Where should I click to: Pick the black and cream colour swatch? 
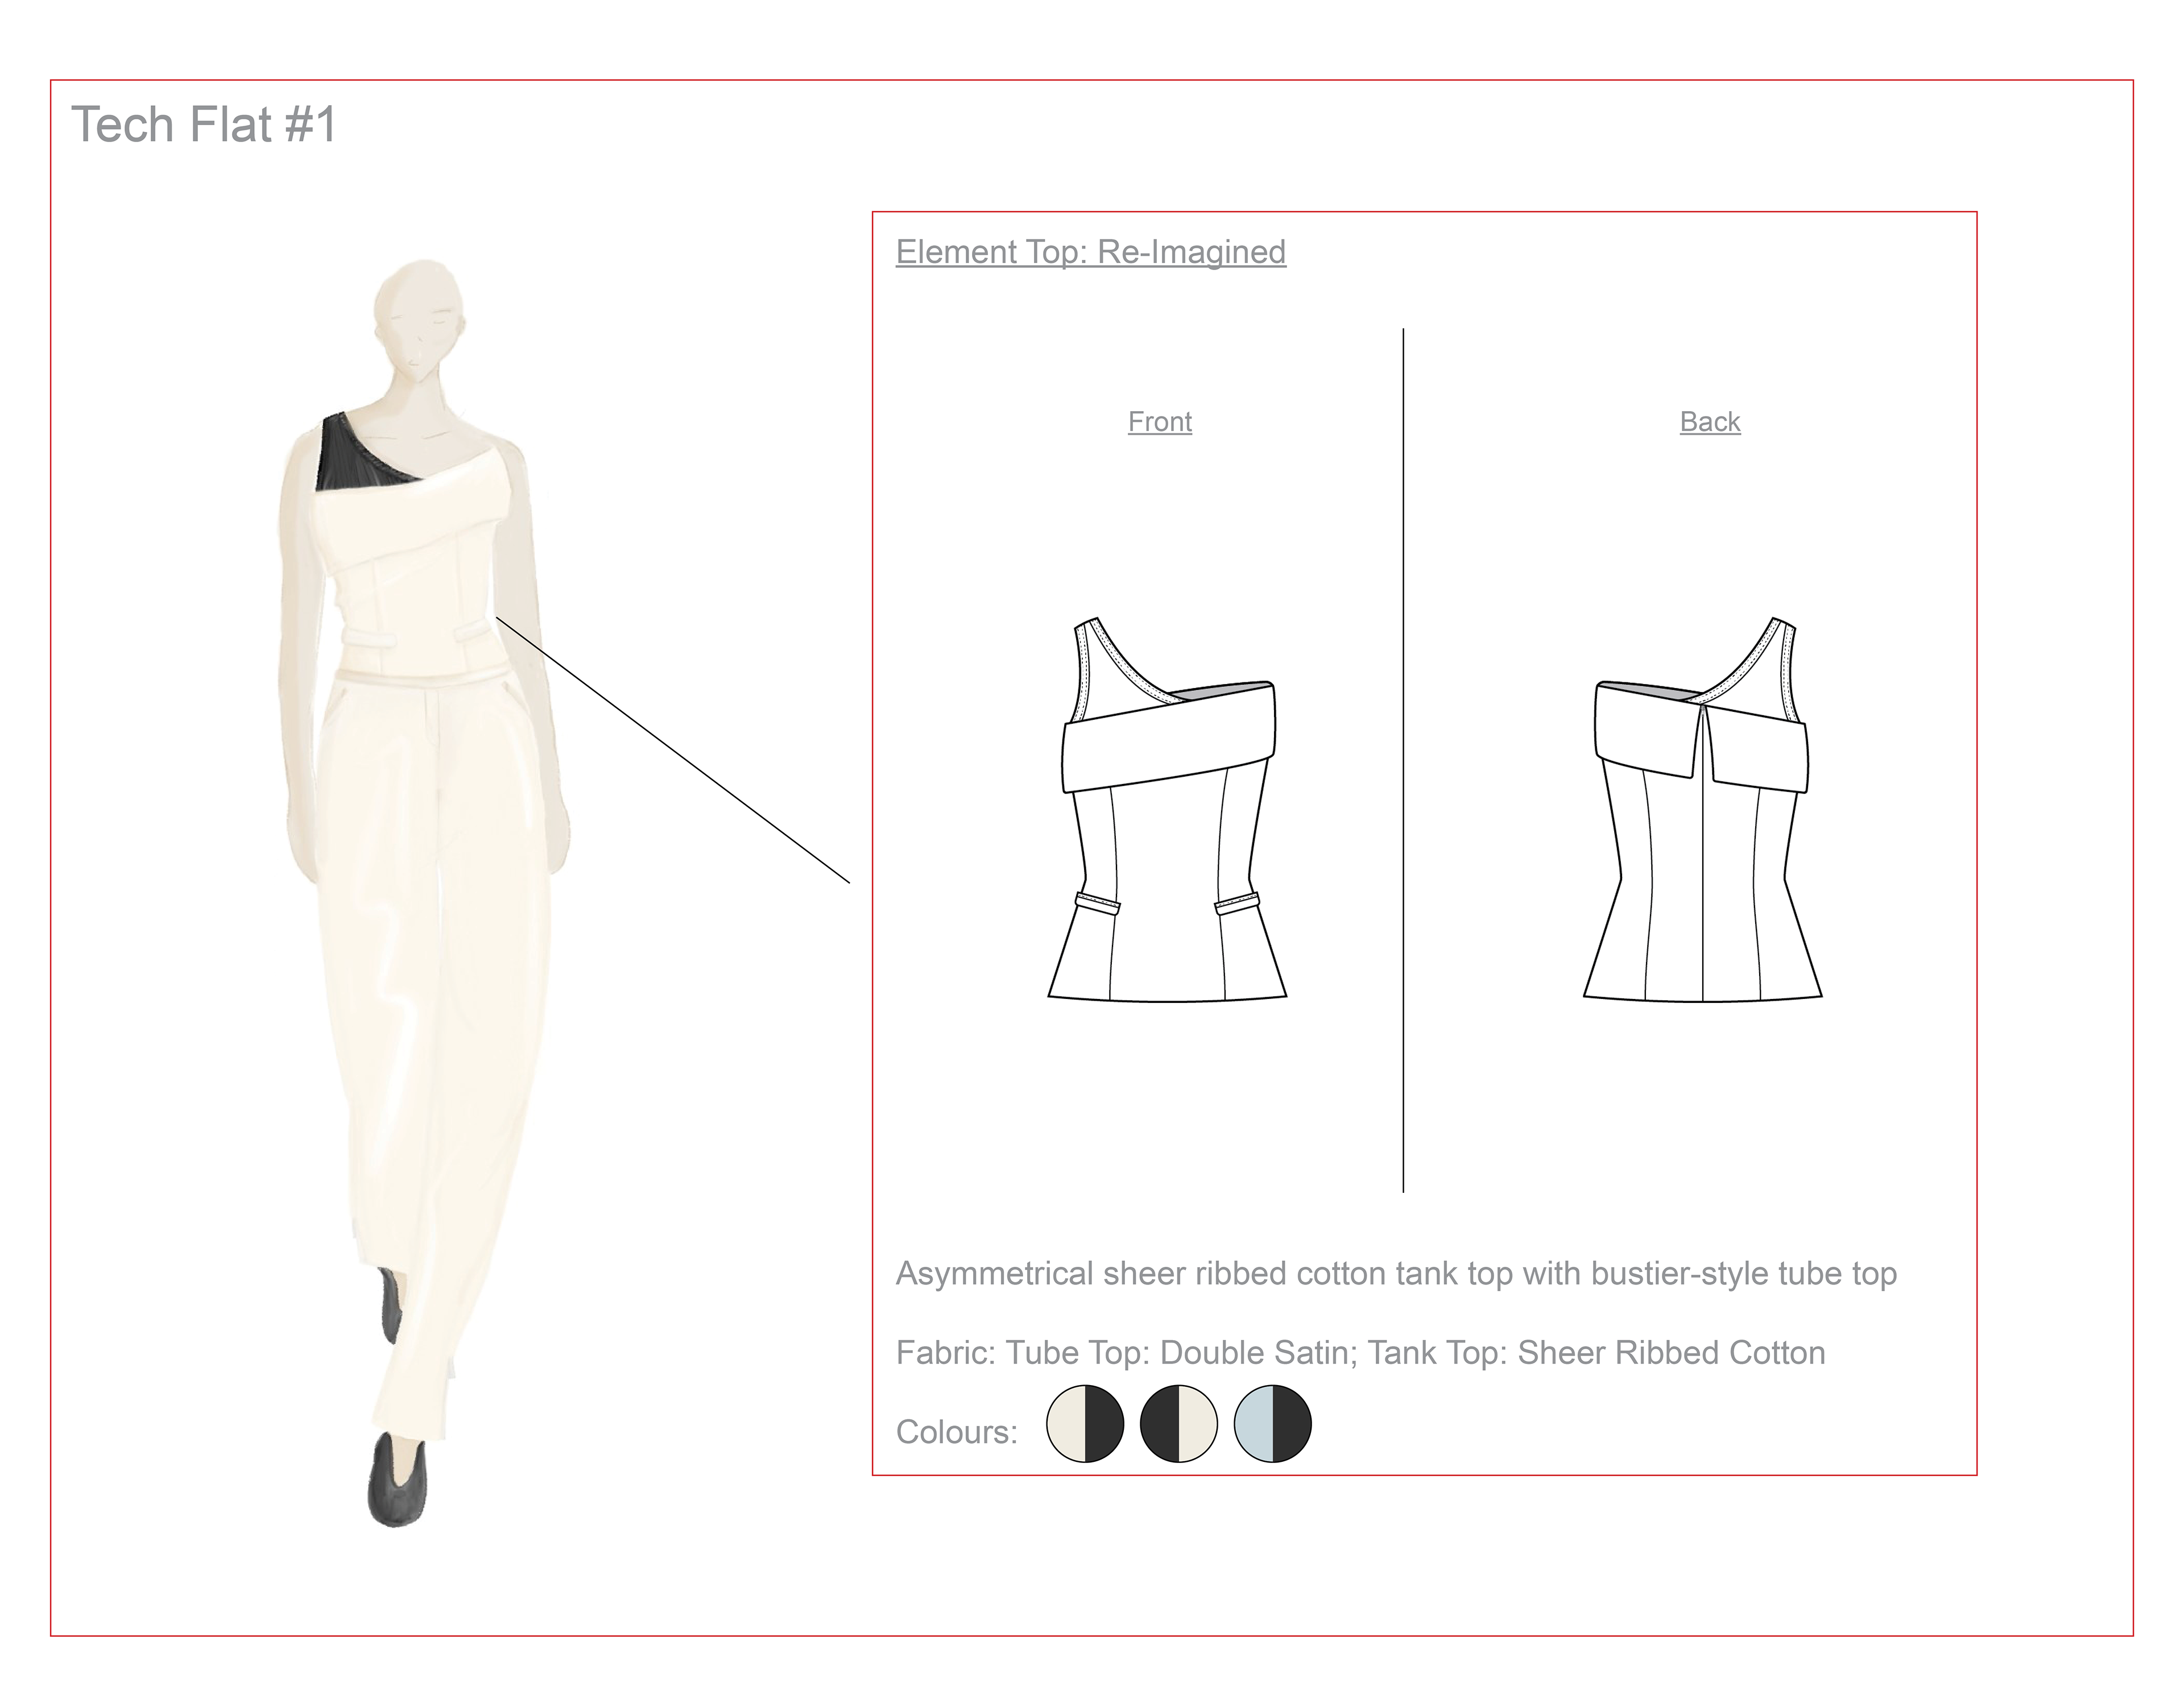[x=1179, y=1423]
